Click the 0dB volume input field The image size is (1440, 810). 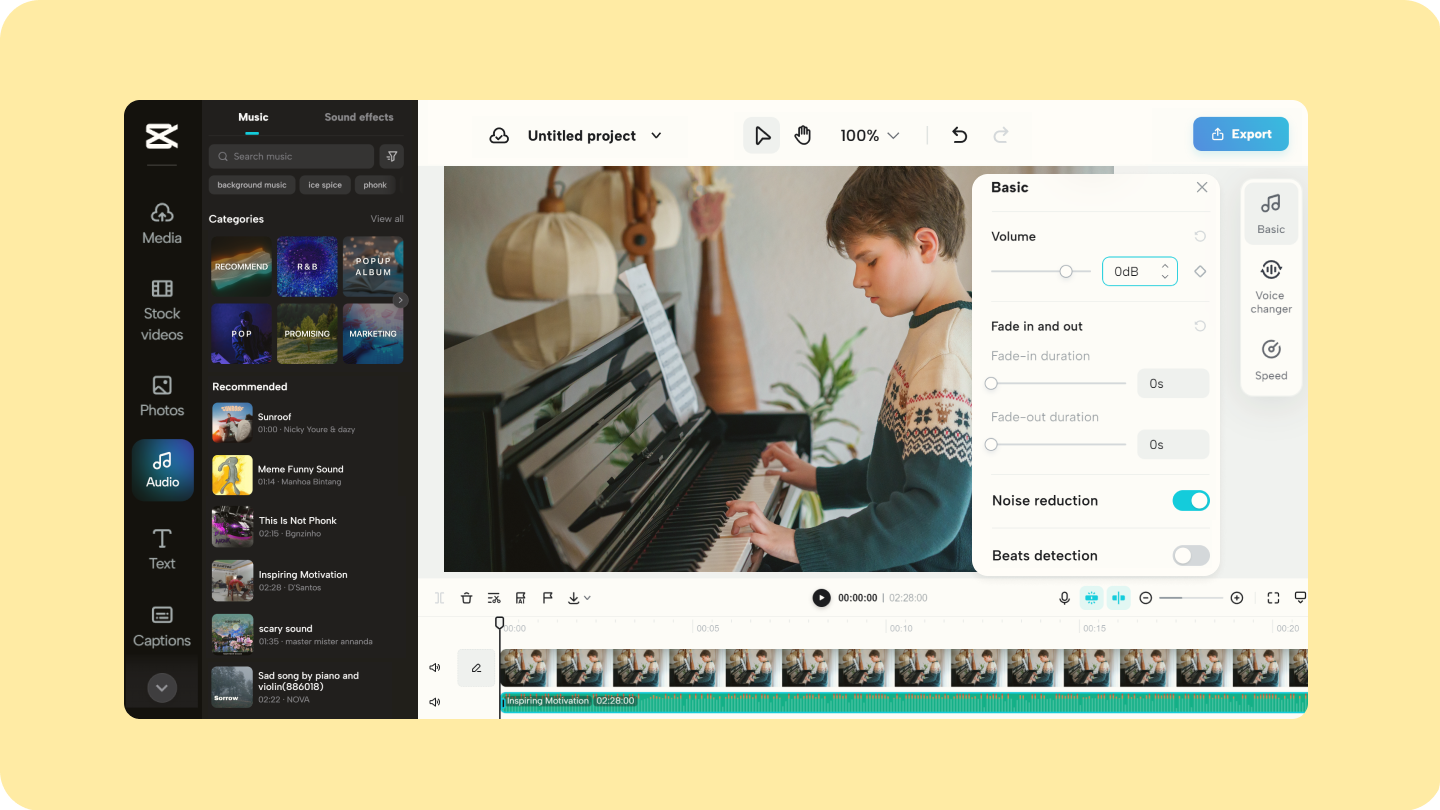pos(1140,271)
